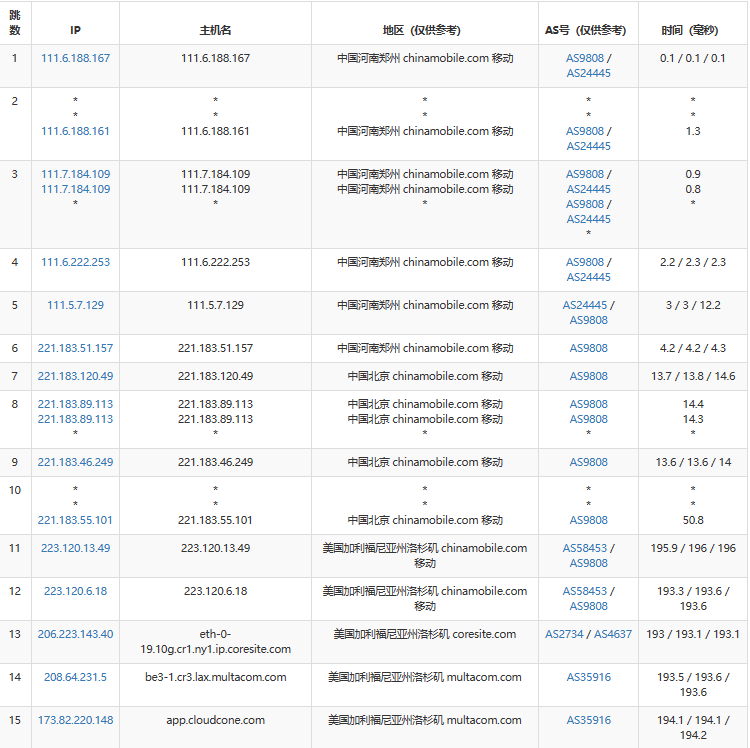Click the 111.6.222.253 IP link
The image size is (750, 748).
point(76,262)
